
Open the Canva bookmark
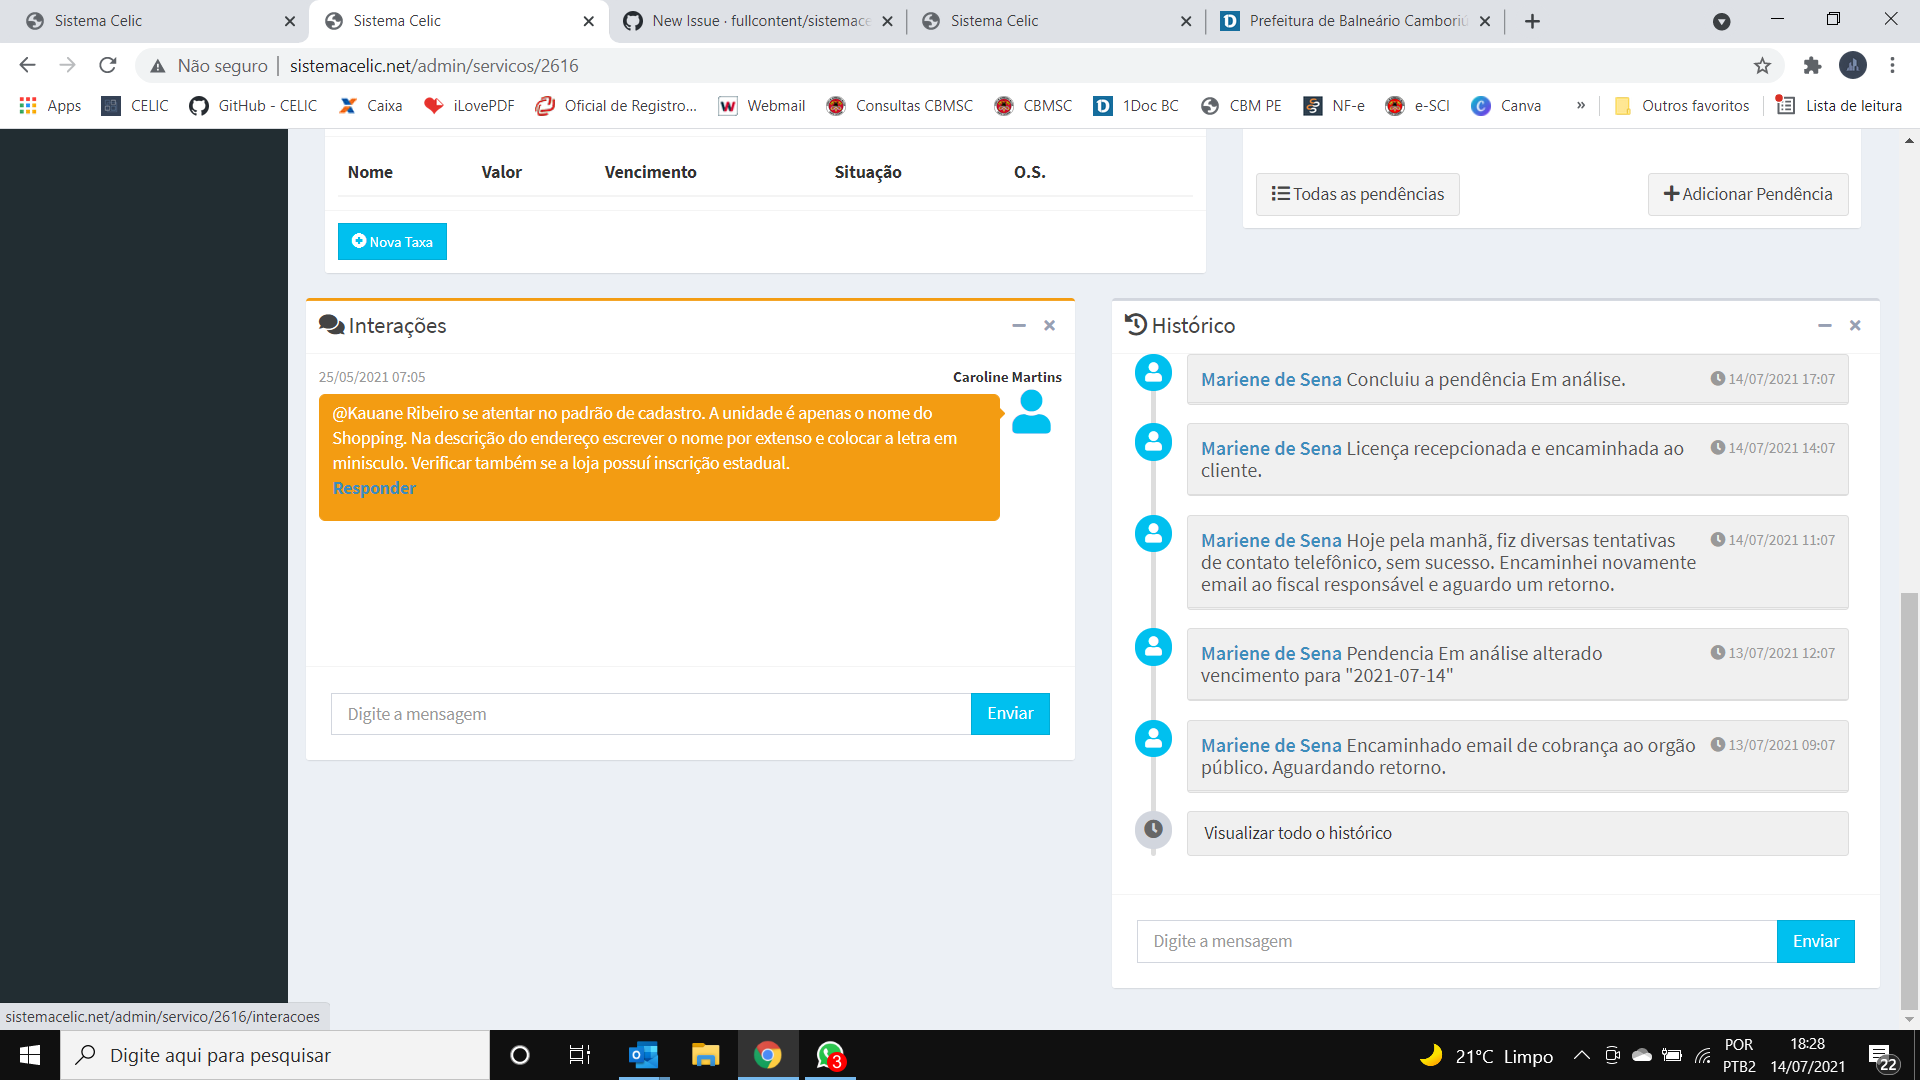[x=1507, y=106]
